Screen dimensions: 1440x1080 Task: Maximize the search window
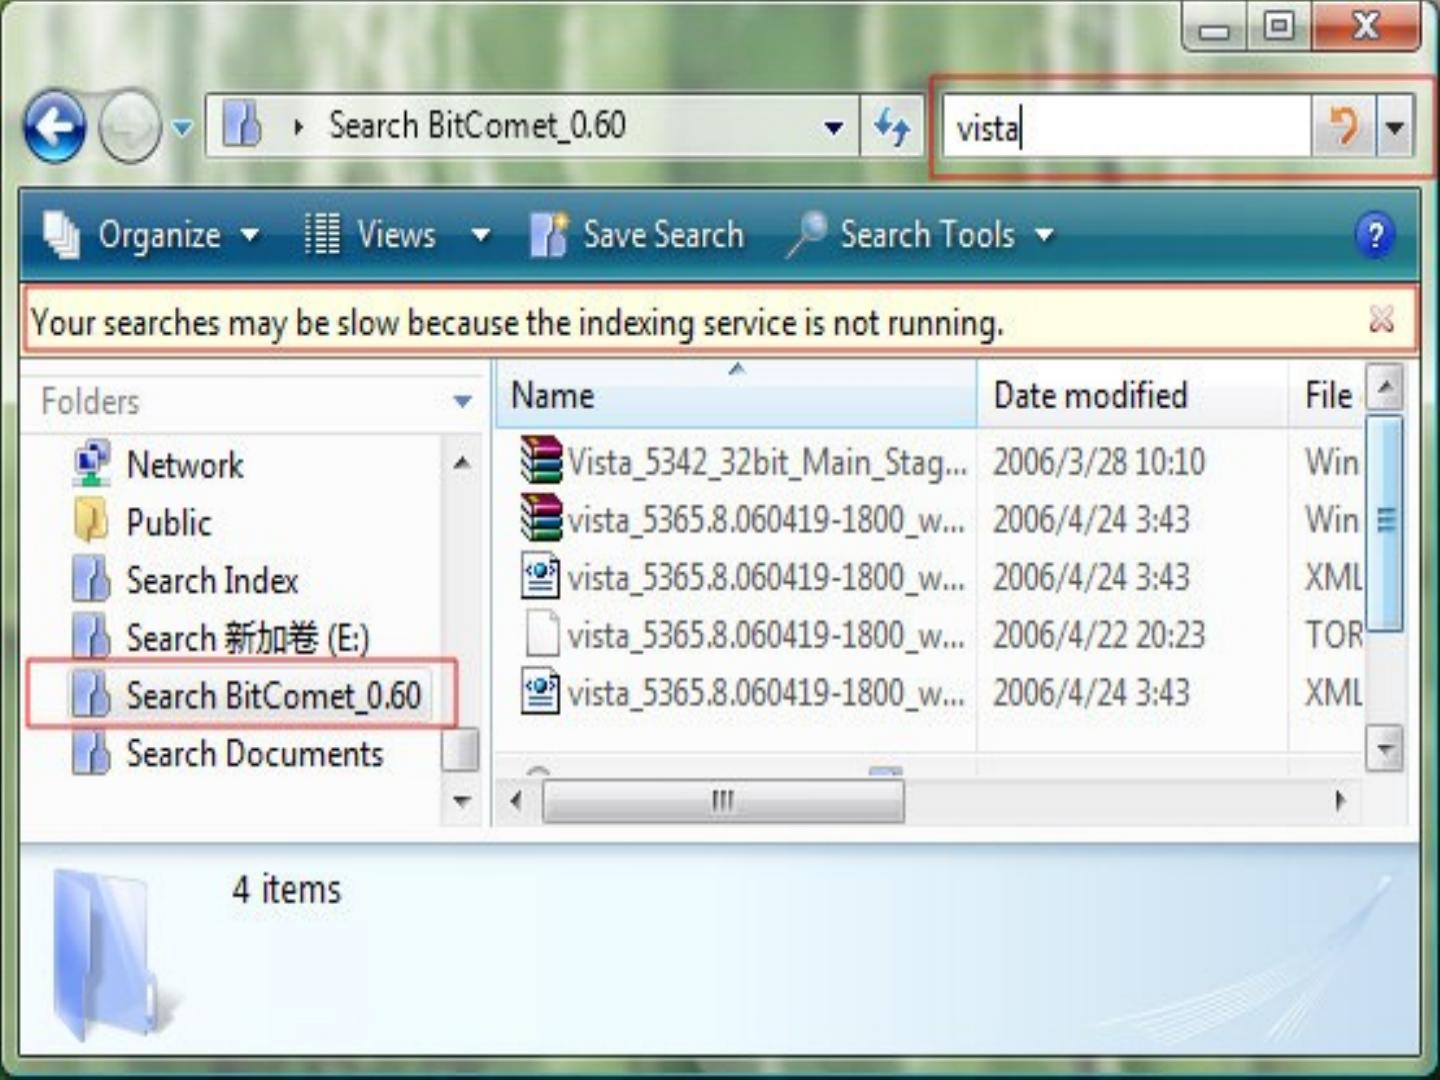(x=1279, y=26)
